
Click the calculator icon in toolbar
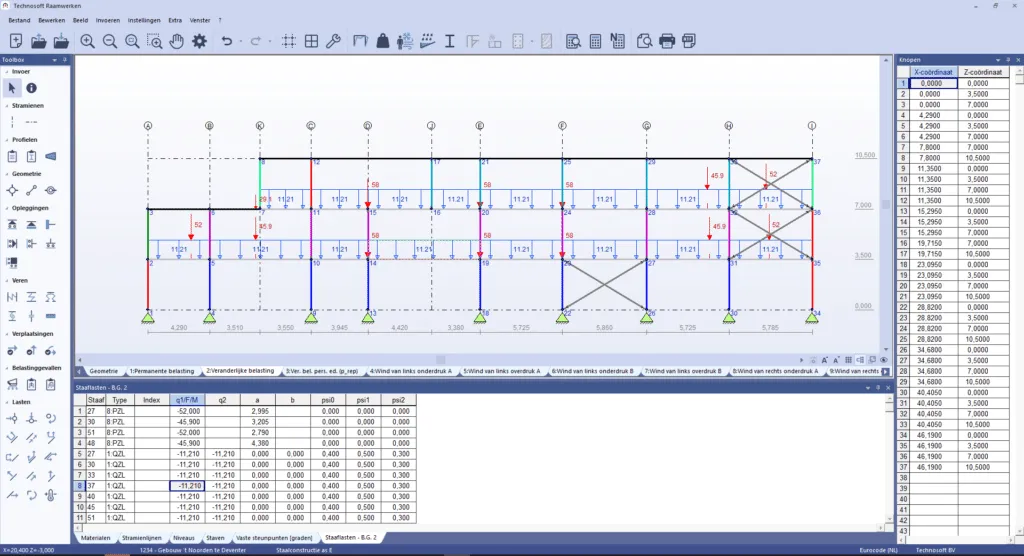tap(595, 41)
